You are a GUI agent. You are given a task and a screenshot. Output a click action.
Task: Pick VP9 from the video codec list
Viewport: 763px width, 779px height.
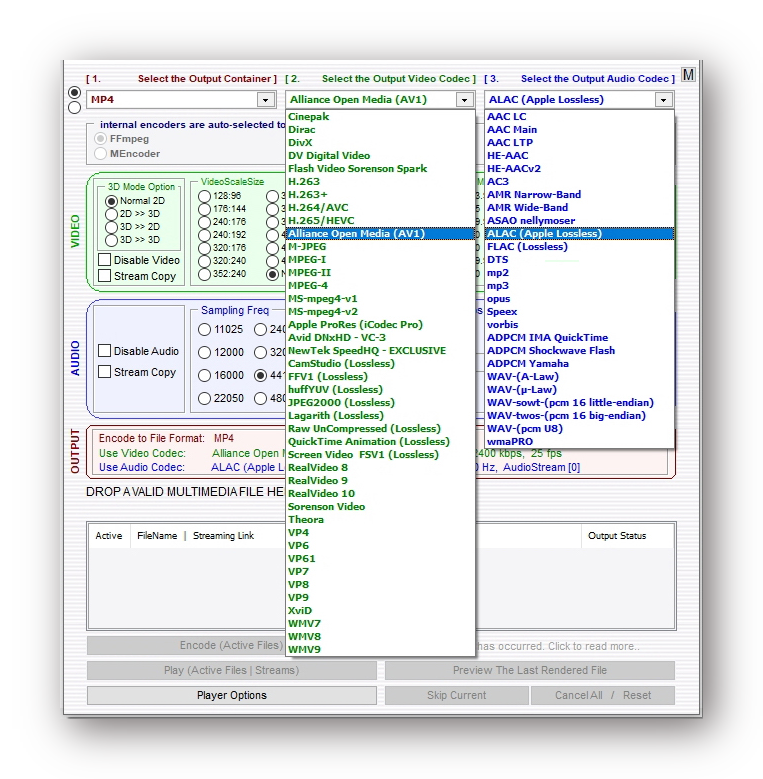(299, 597)
